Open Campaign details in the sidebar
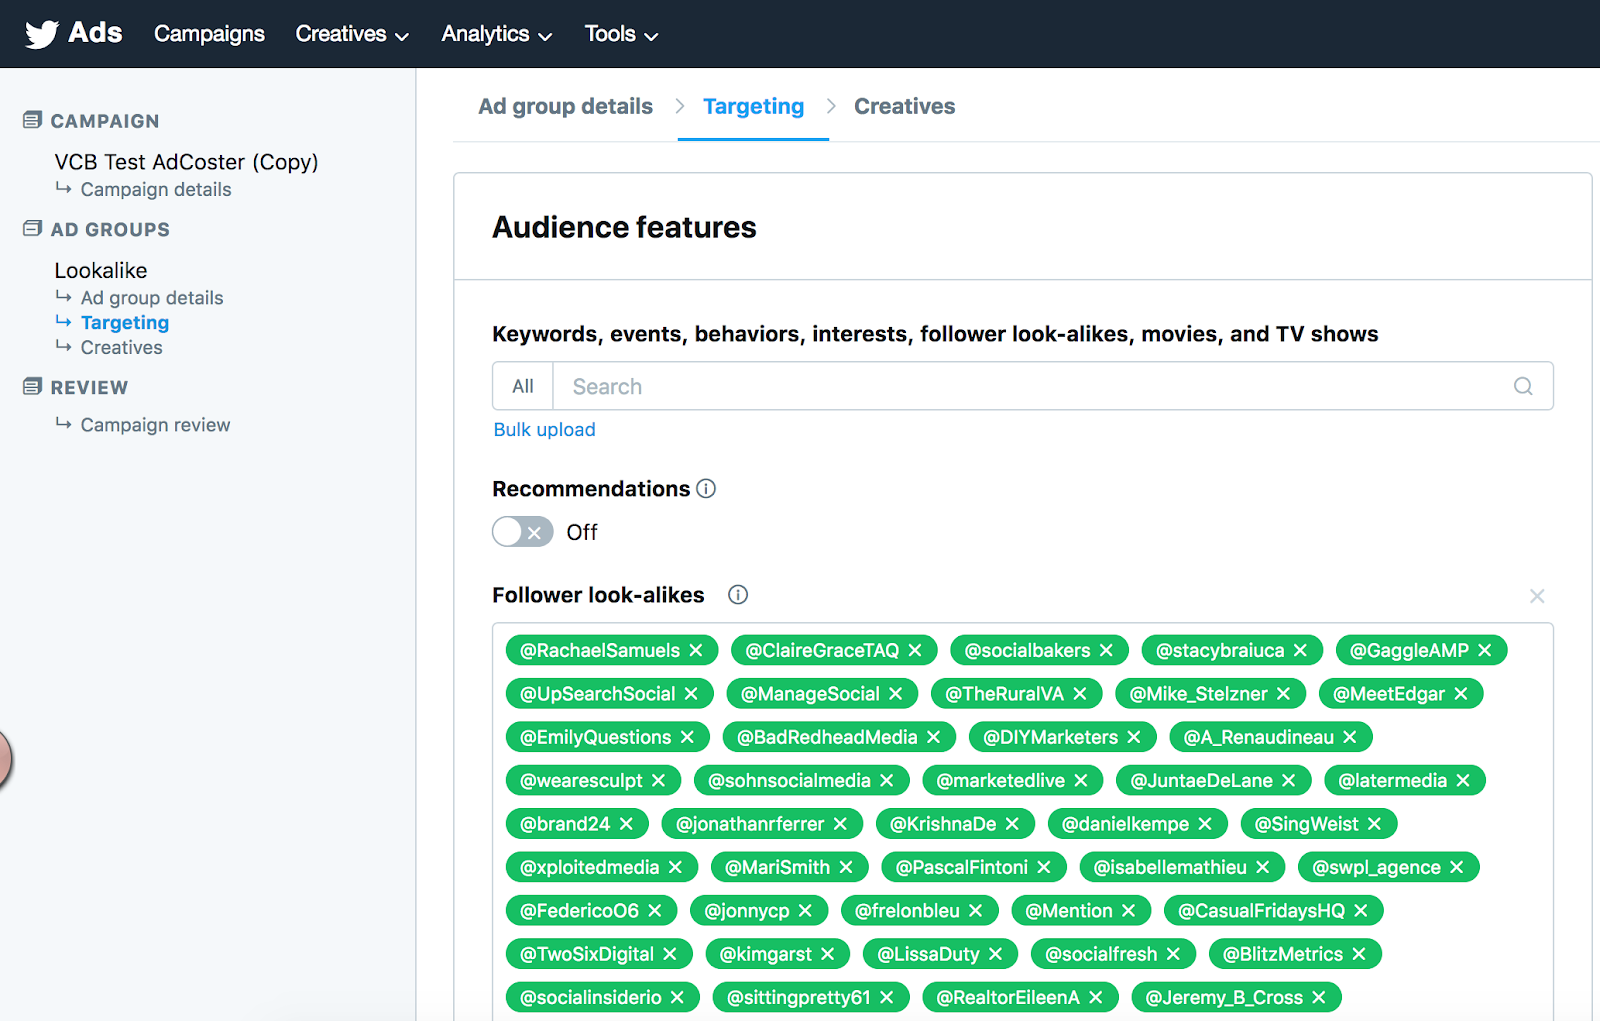The width and height of the screenshot is (1600, 1021). (x=156, y=190)
